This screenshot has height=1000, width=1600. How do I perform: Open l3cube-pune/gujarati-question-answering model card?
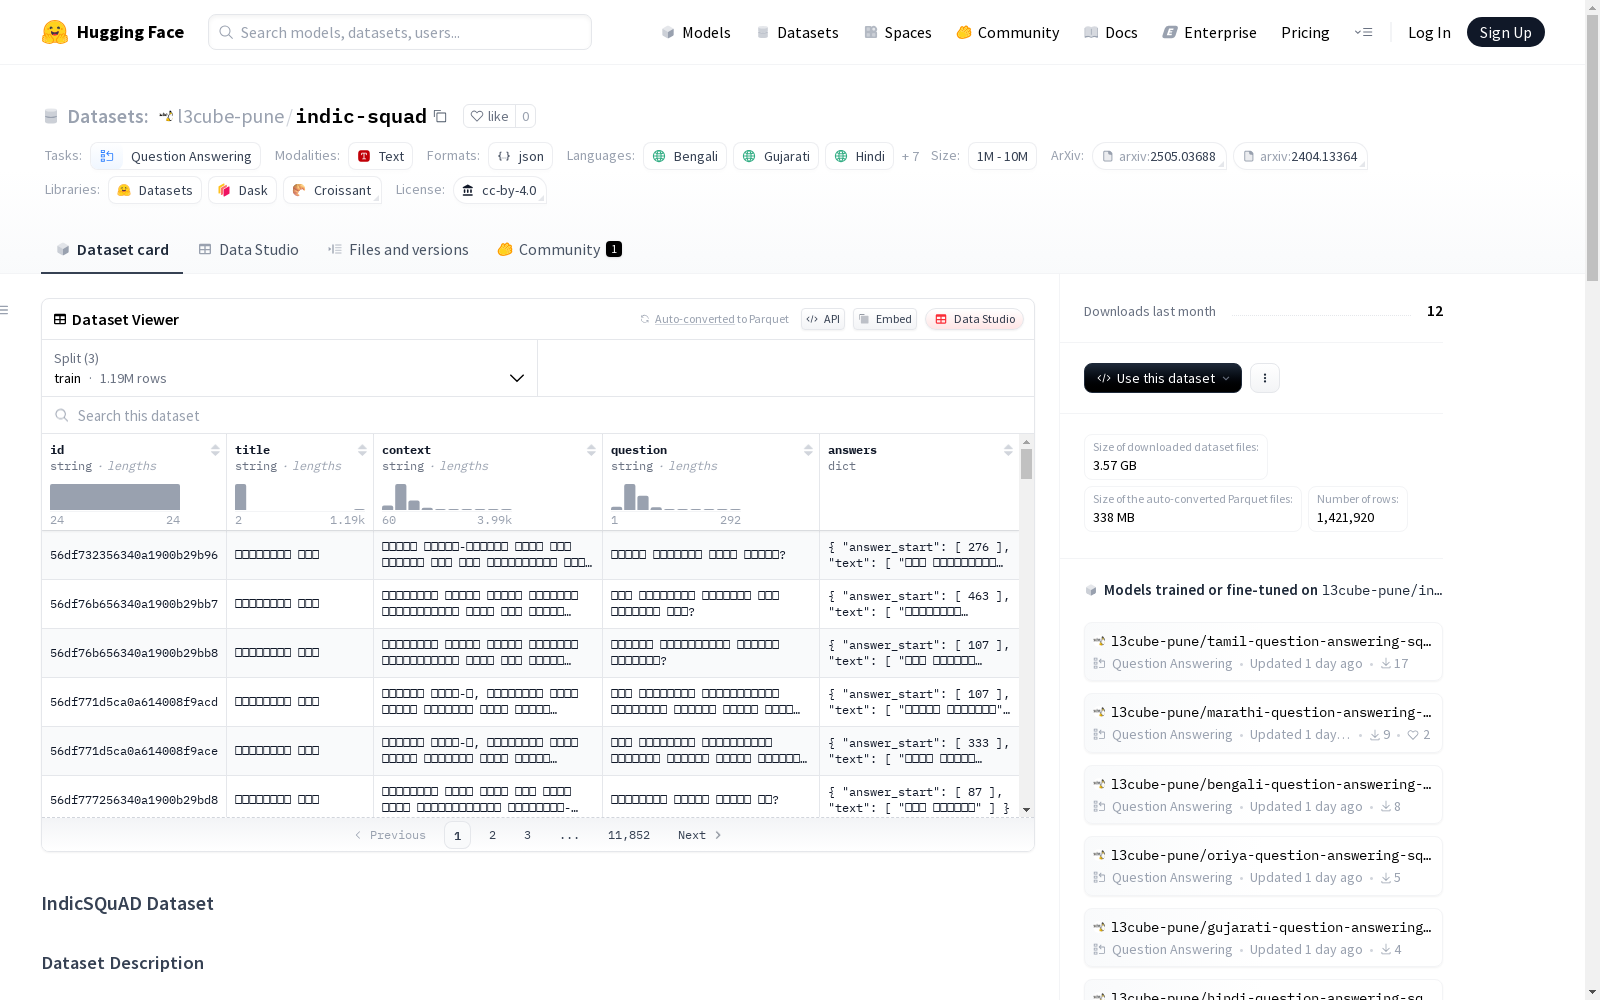[x=1263, y=937]
